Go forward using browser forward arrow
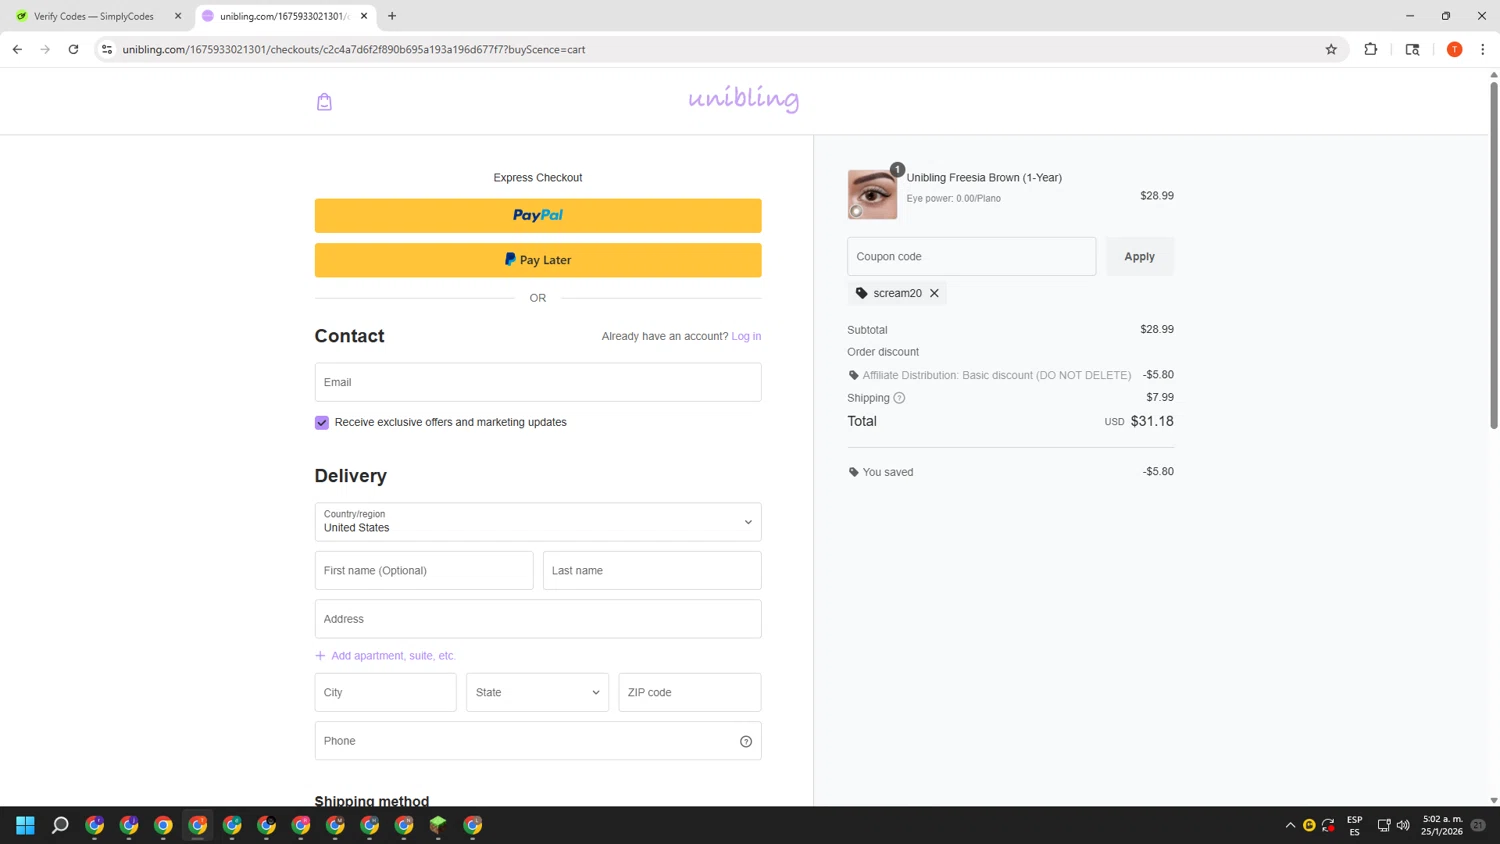 tap(45, 49)
